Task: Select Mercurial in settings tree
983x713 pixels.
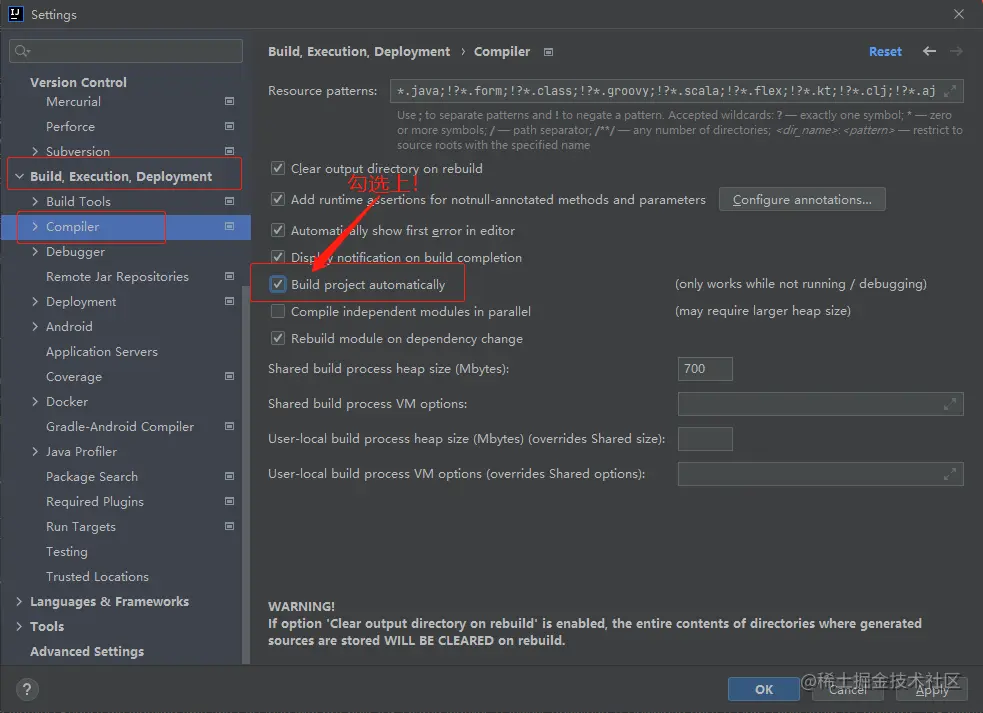Action: (73, 102)
